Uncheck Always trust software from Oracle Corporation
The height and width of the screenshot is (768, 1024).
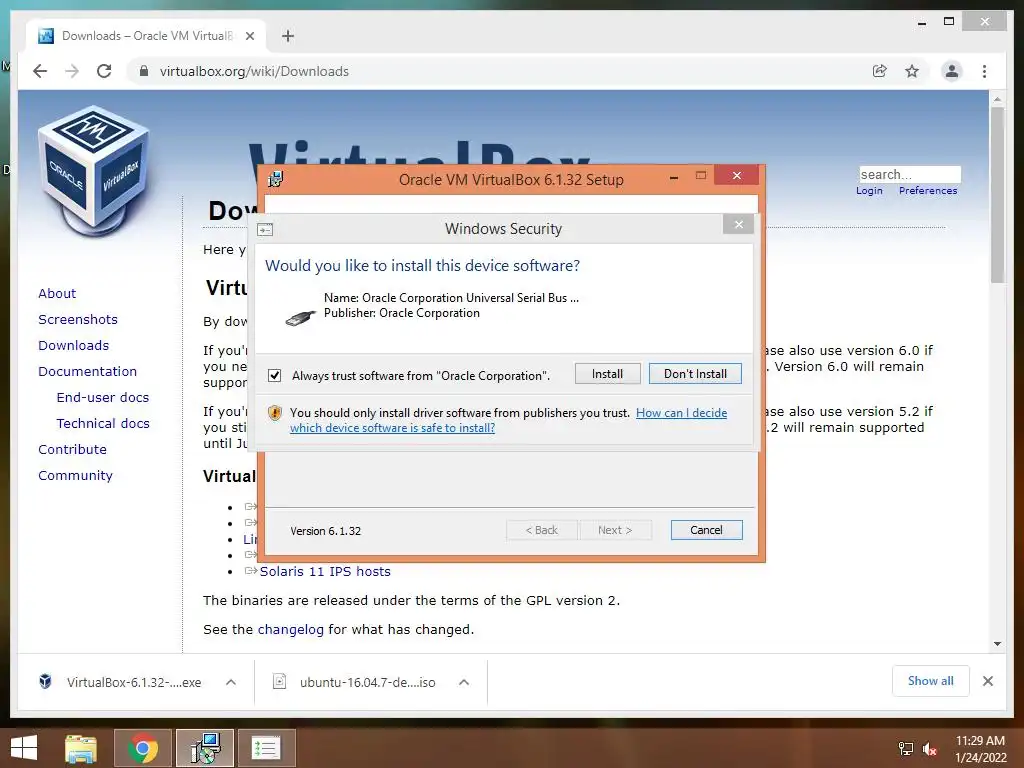click(x=274, y=376)
